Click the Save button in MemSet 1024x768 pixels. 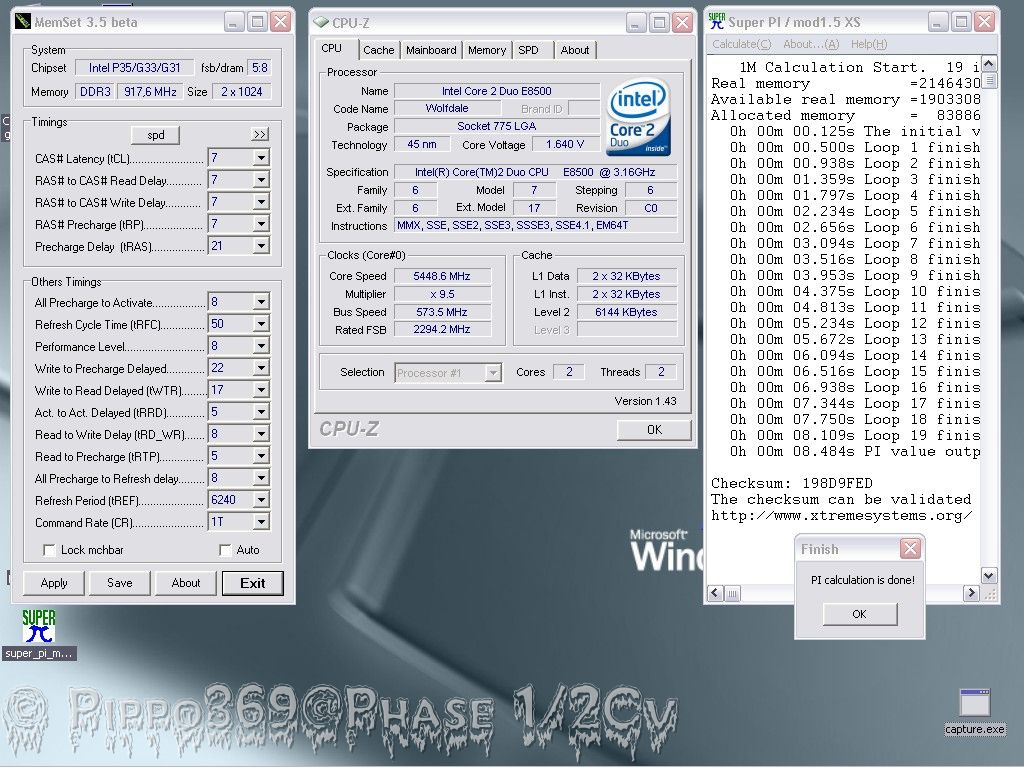(120, 583)
